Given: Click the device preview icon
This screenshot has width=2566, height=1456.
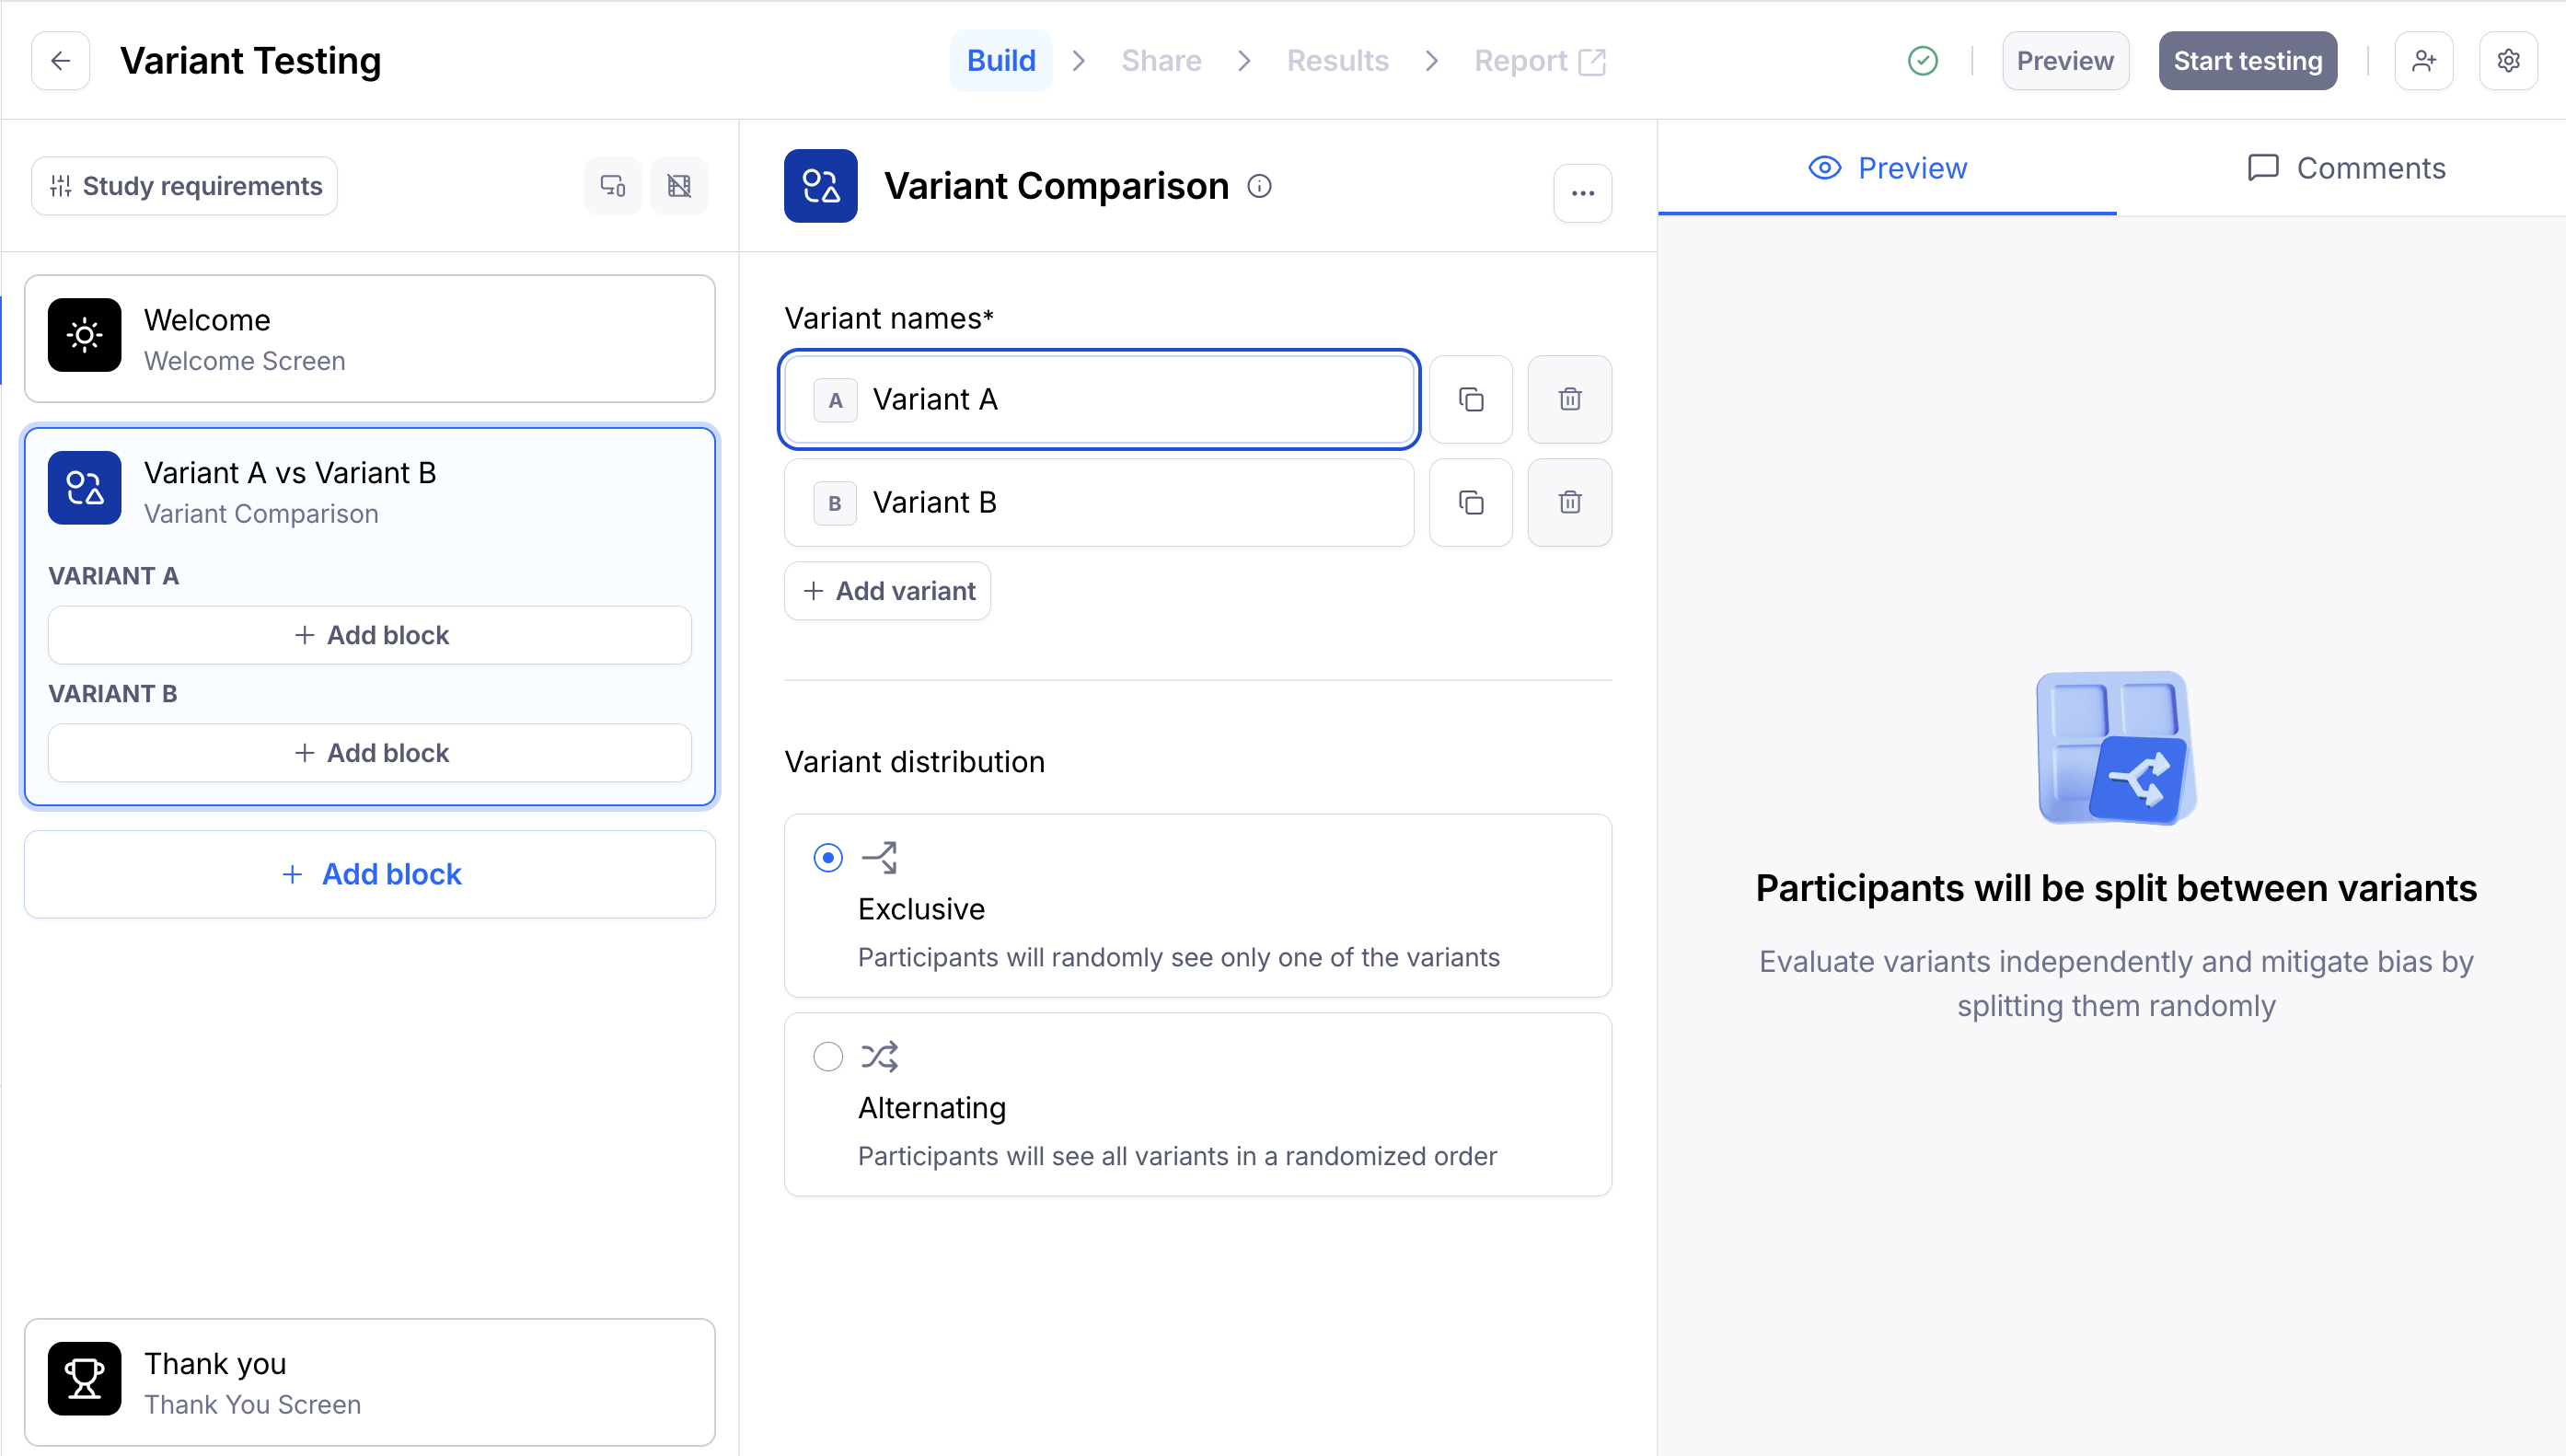Looking at the screenshot, I should point(612,186).
